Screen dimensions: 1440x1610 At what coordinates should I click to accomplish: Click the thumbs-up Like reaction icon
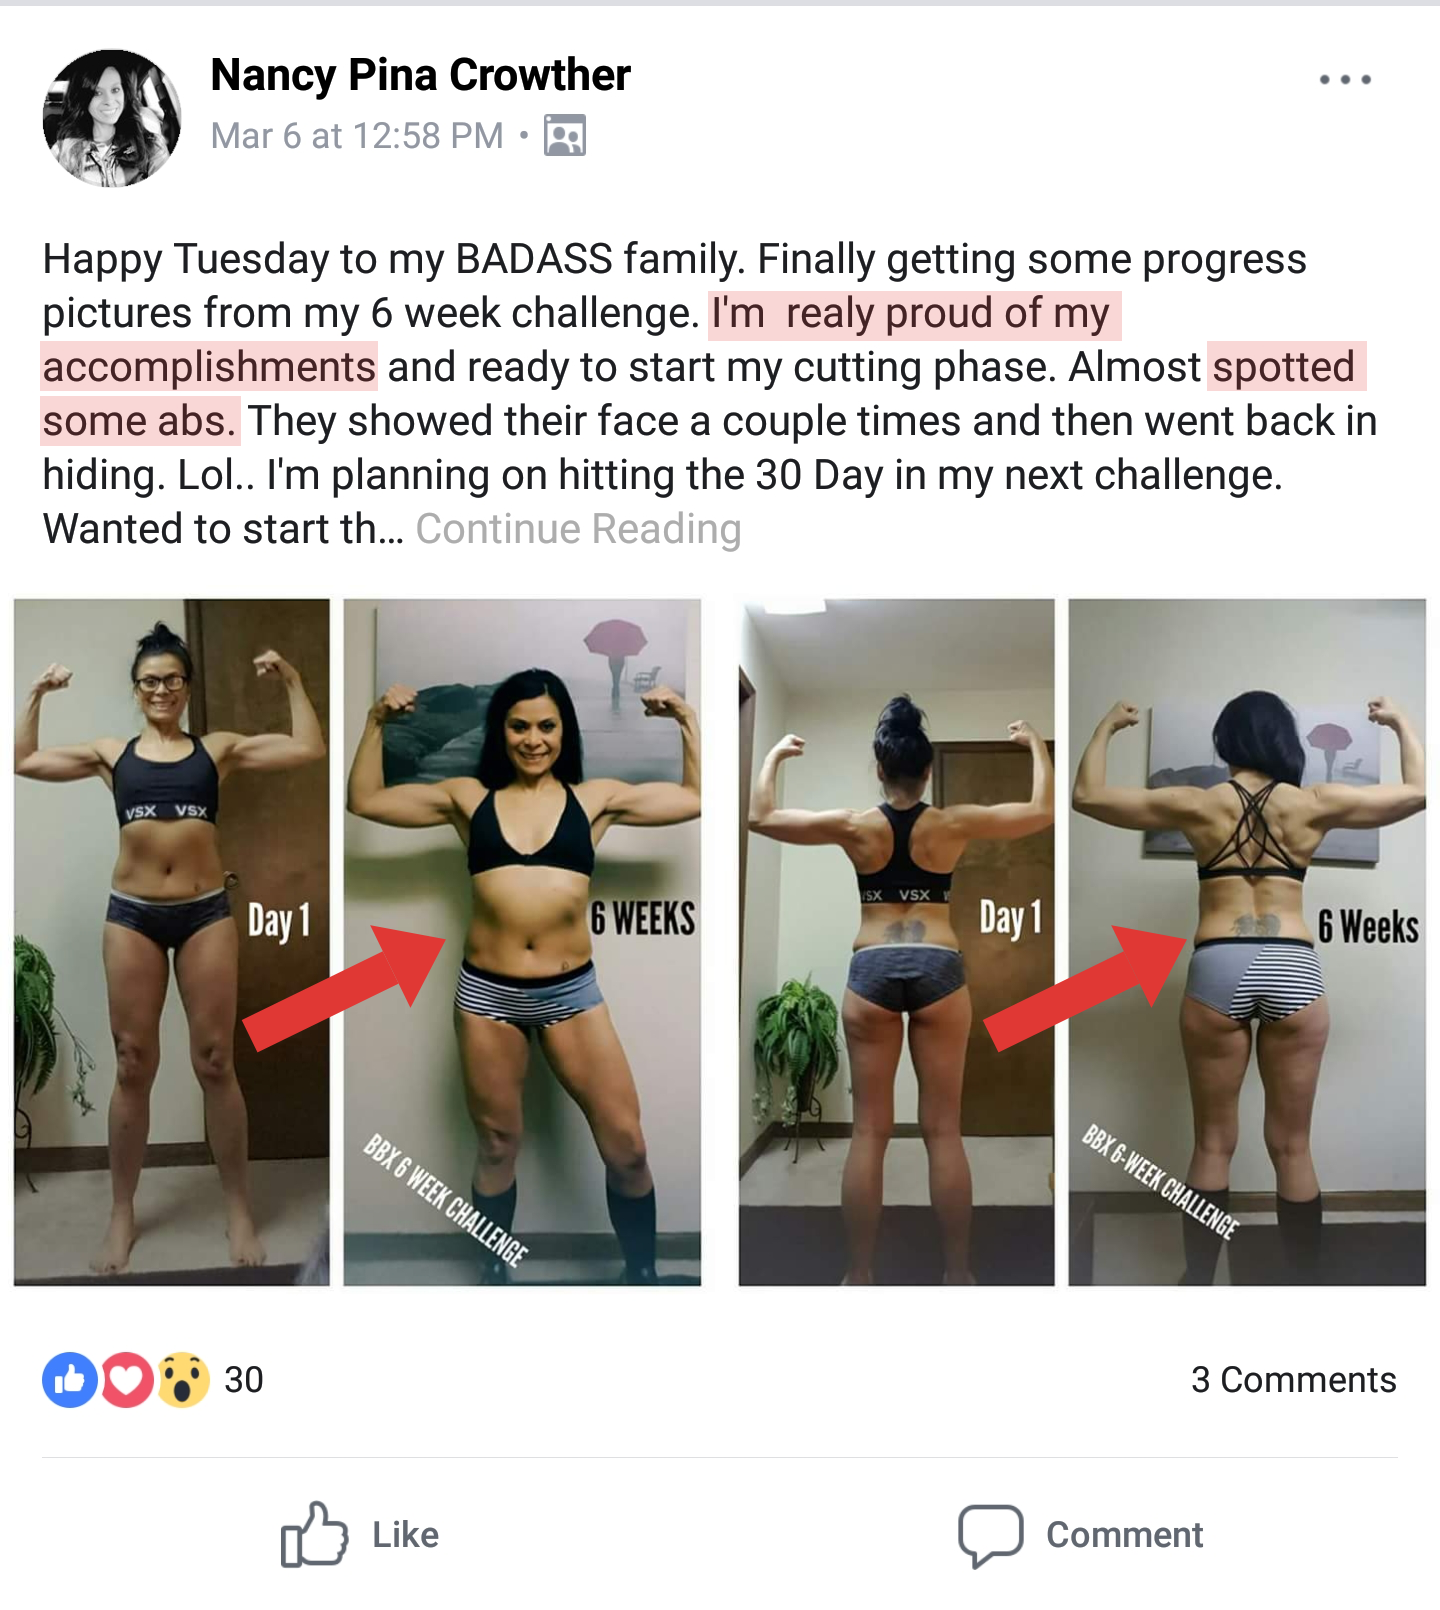(69, 1380)
